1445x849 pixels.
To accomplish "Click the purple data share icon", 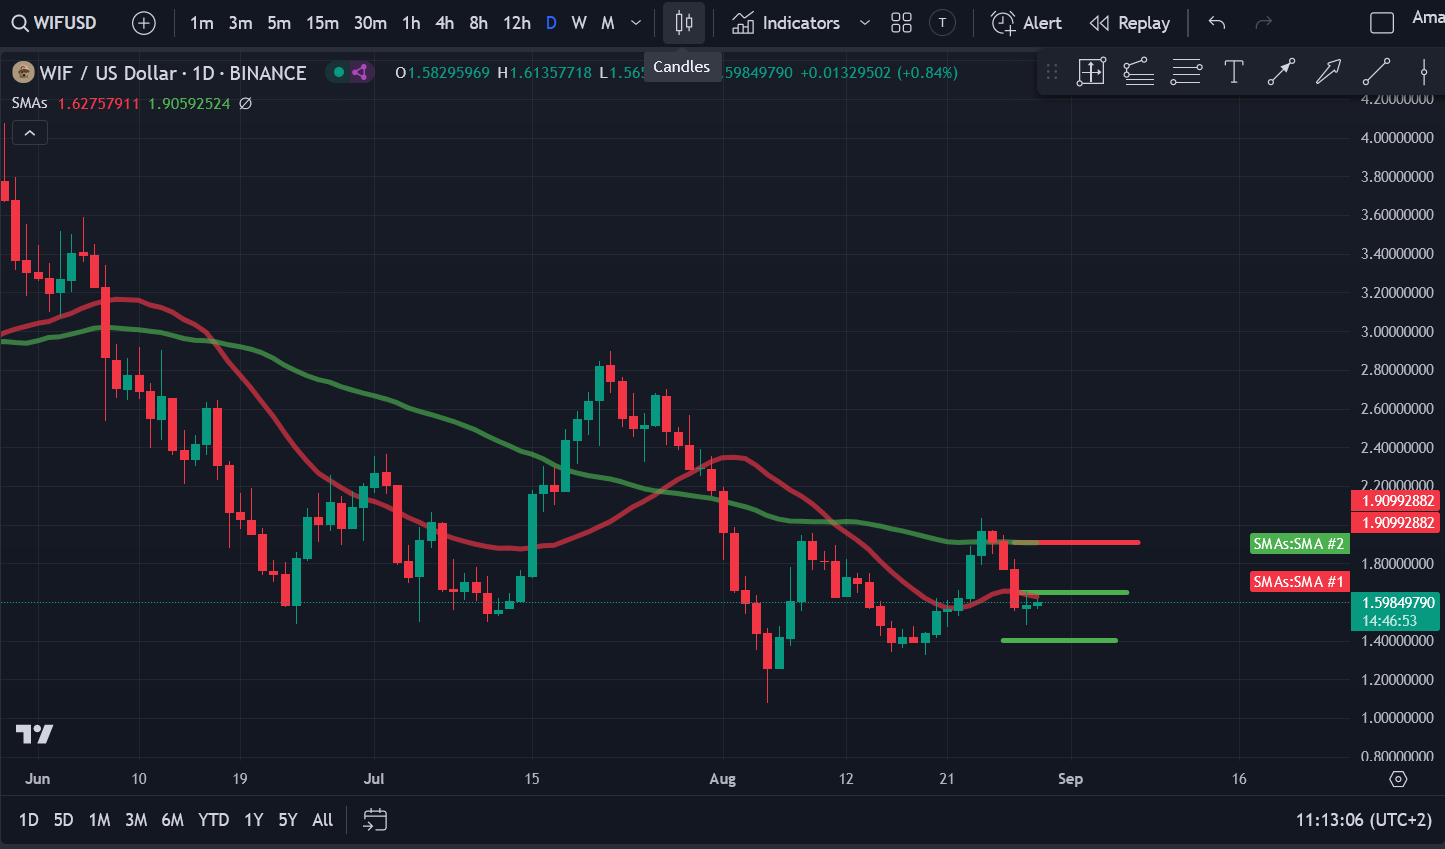I will tap(360, 73).
